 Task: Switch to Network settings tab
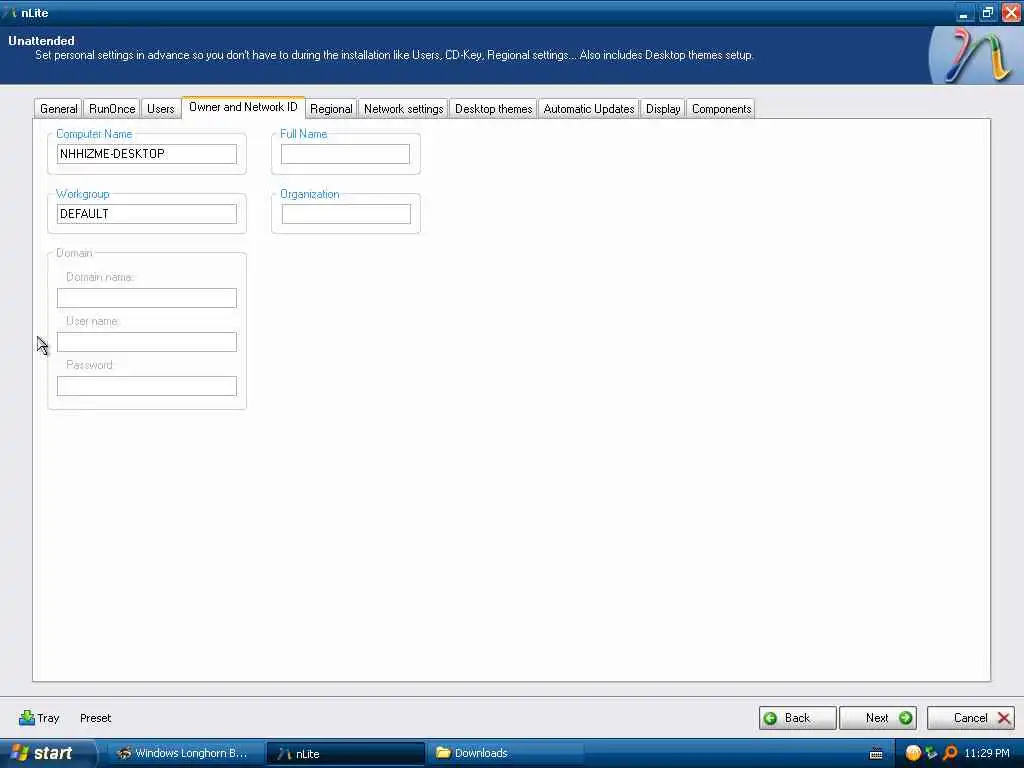coord(404,108)
